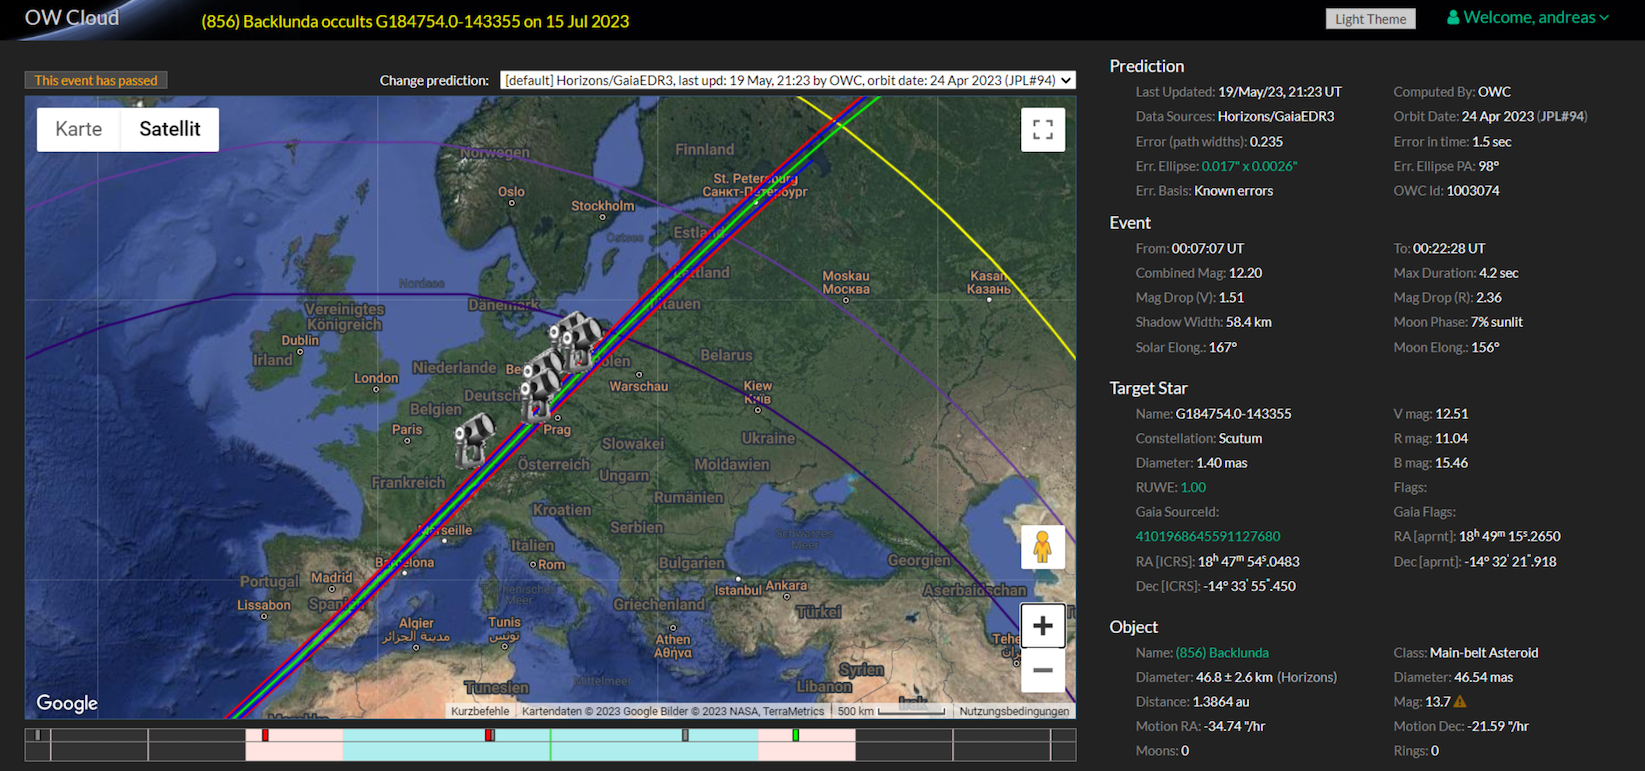This screenshot has width=1645, height=771.
Task: Click the OW Cloud logo
Action: tap(72, 18)
